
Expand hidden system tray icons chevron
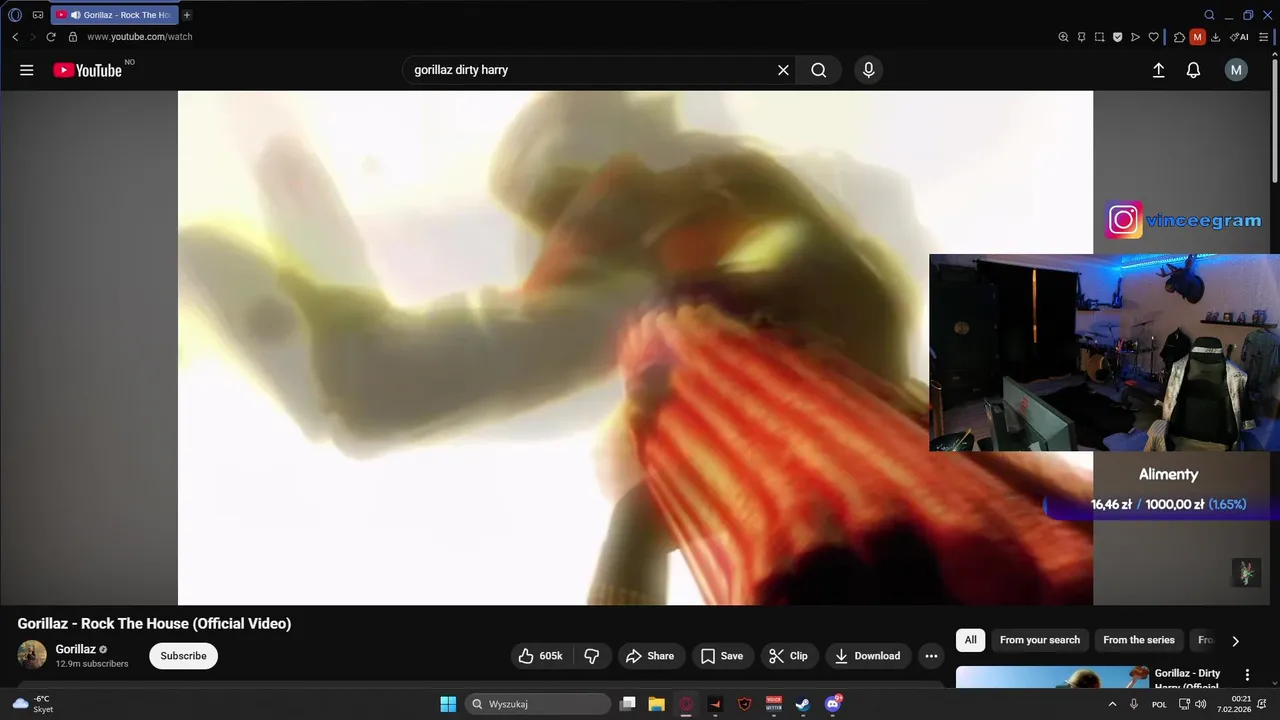pyautogui.click(x=1113, y=704)
